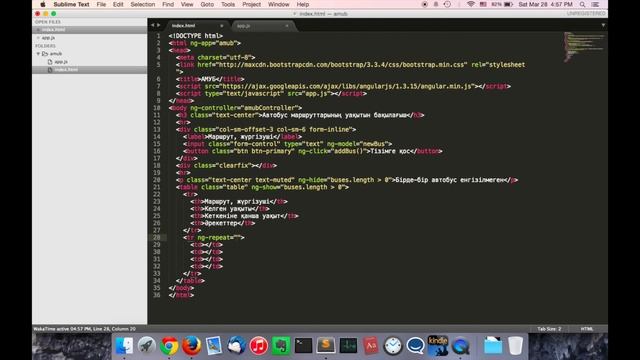This screenshot has width=640, height=360.
Task: Click the date and time in menu bar
Action: point(545,4)
